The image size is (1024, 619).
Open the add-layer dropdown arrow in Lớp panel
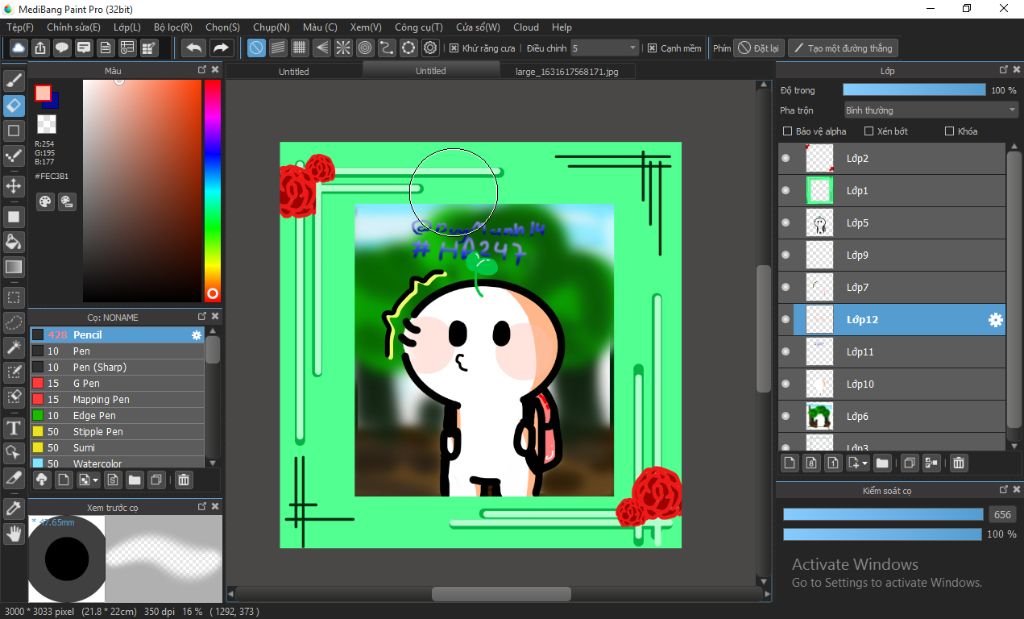(x=865, y=464)
